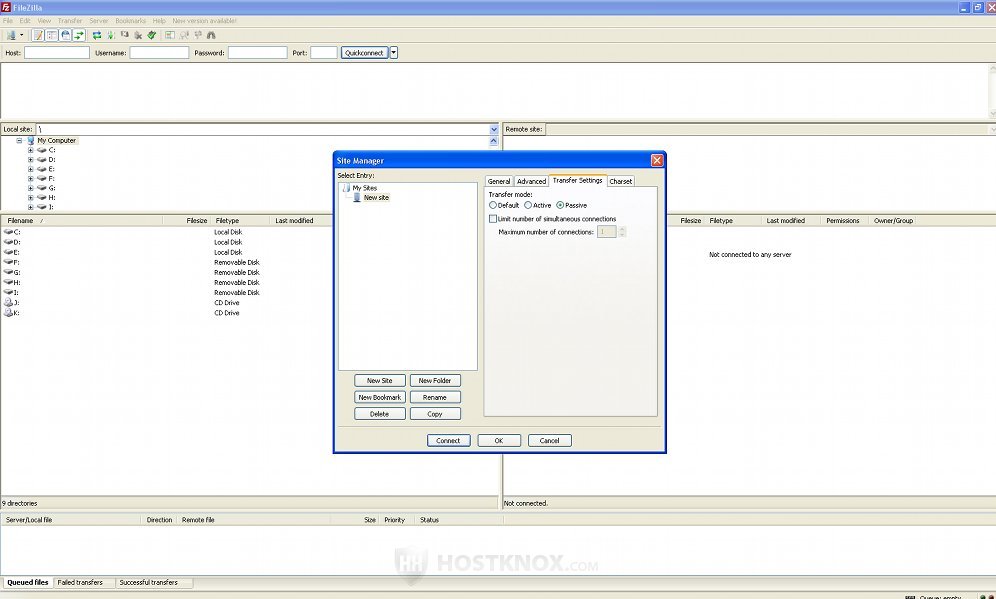Toggle the local directory tree icon
996x599 pixels.
pyautogui.click(x=52, y=36)
